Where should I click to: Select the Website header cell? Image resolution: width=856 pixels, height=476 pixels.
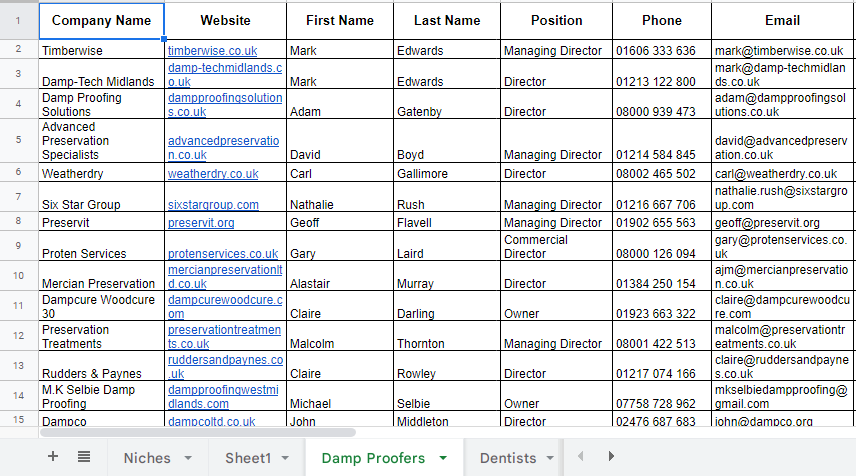(225, 21)
